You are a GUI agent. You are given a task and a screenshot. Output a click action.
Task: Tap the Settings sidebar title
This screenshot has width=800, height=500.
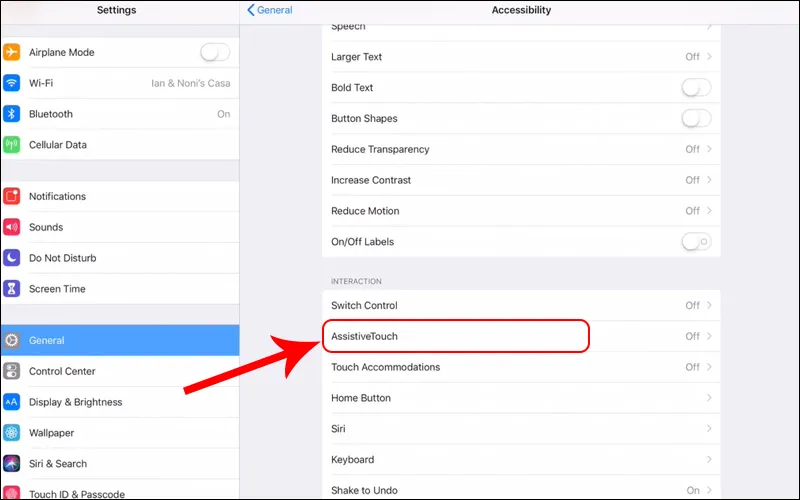(x=116, y=10)
